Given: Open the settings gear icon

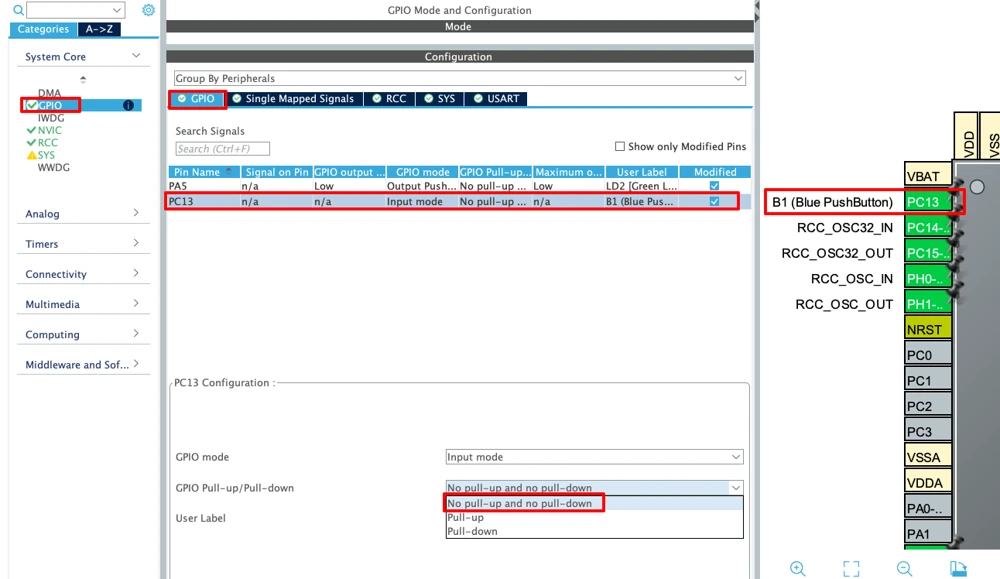Looking at the screenshot, I should click(x=148, y=10).
